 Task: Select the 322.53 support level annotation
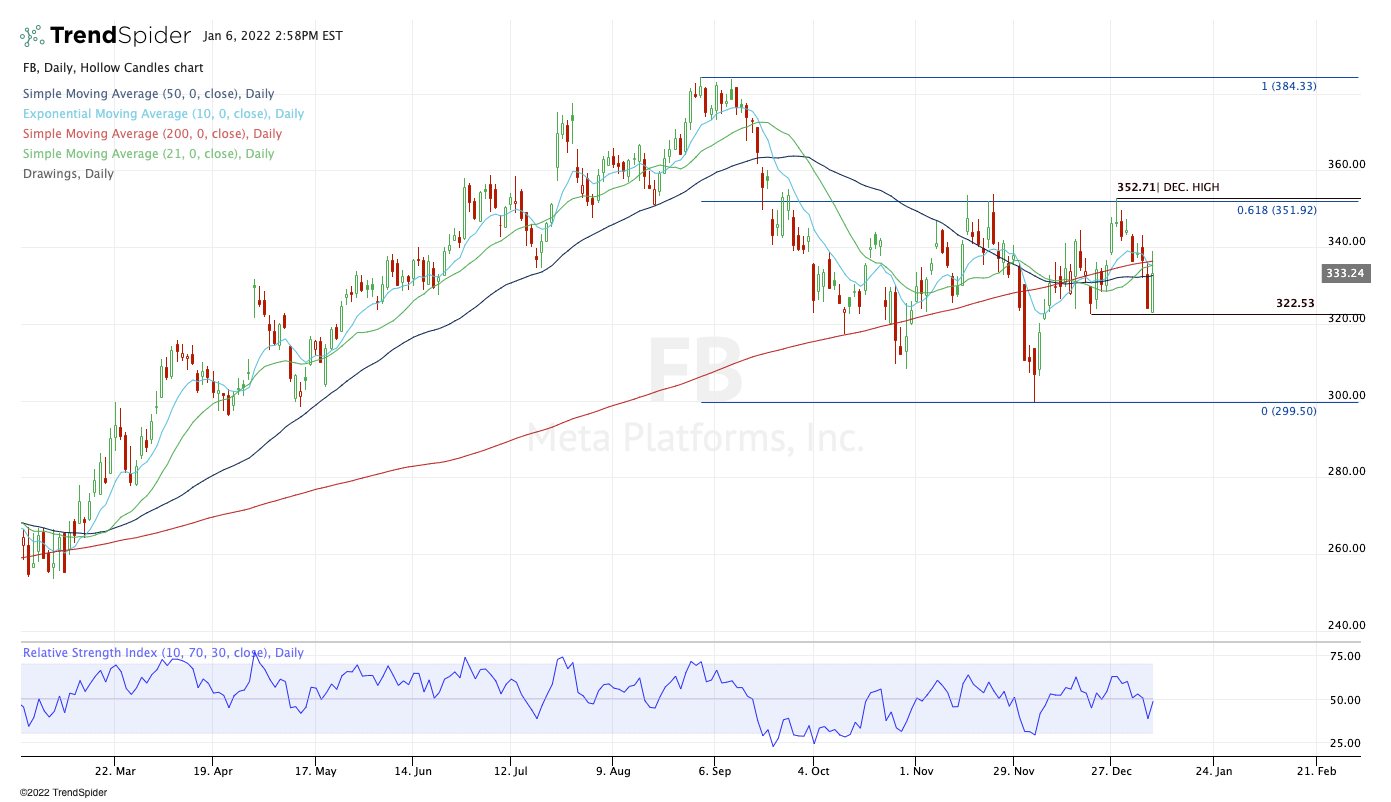pos(1295,303)
